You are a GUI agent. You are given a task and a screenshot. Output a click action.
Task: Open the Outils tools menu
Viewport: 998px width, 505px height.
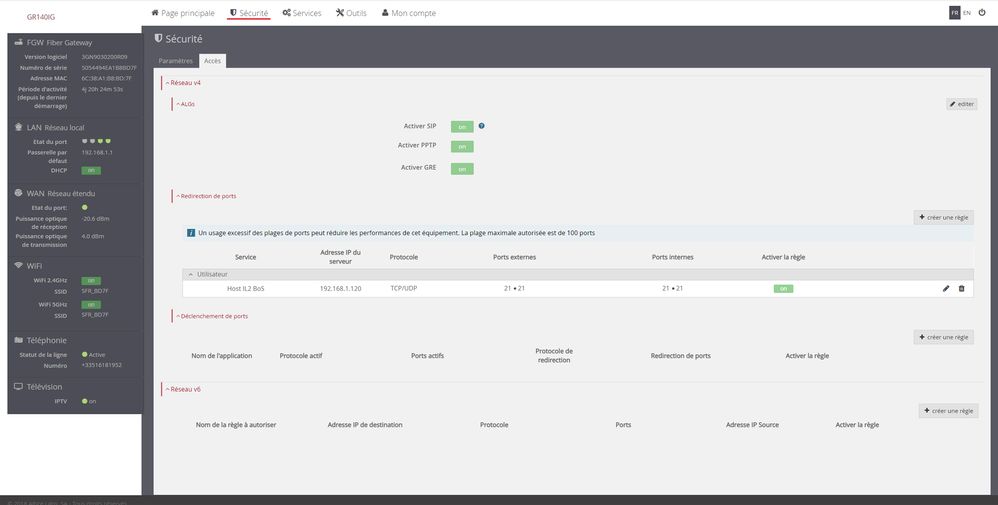tap(351, 13)
